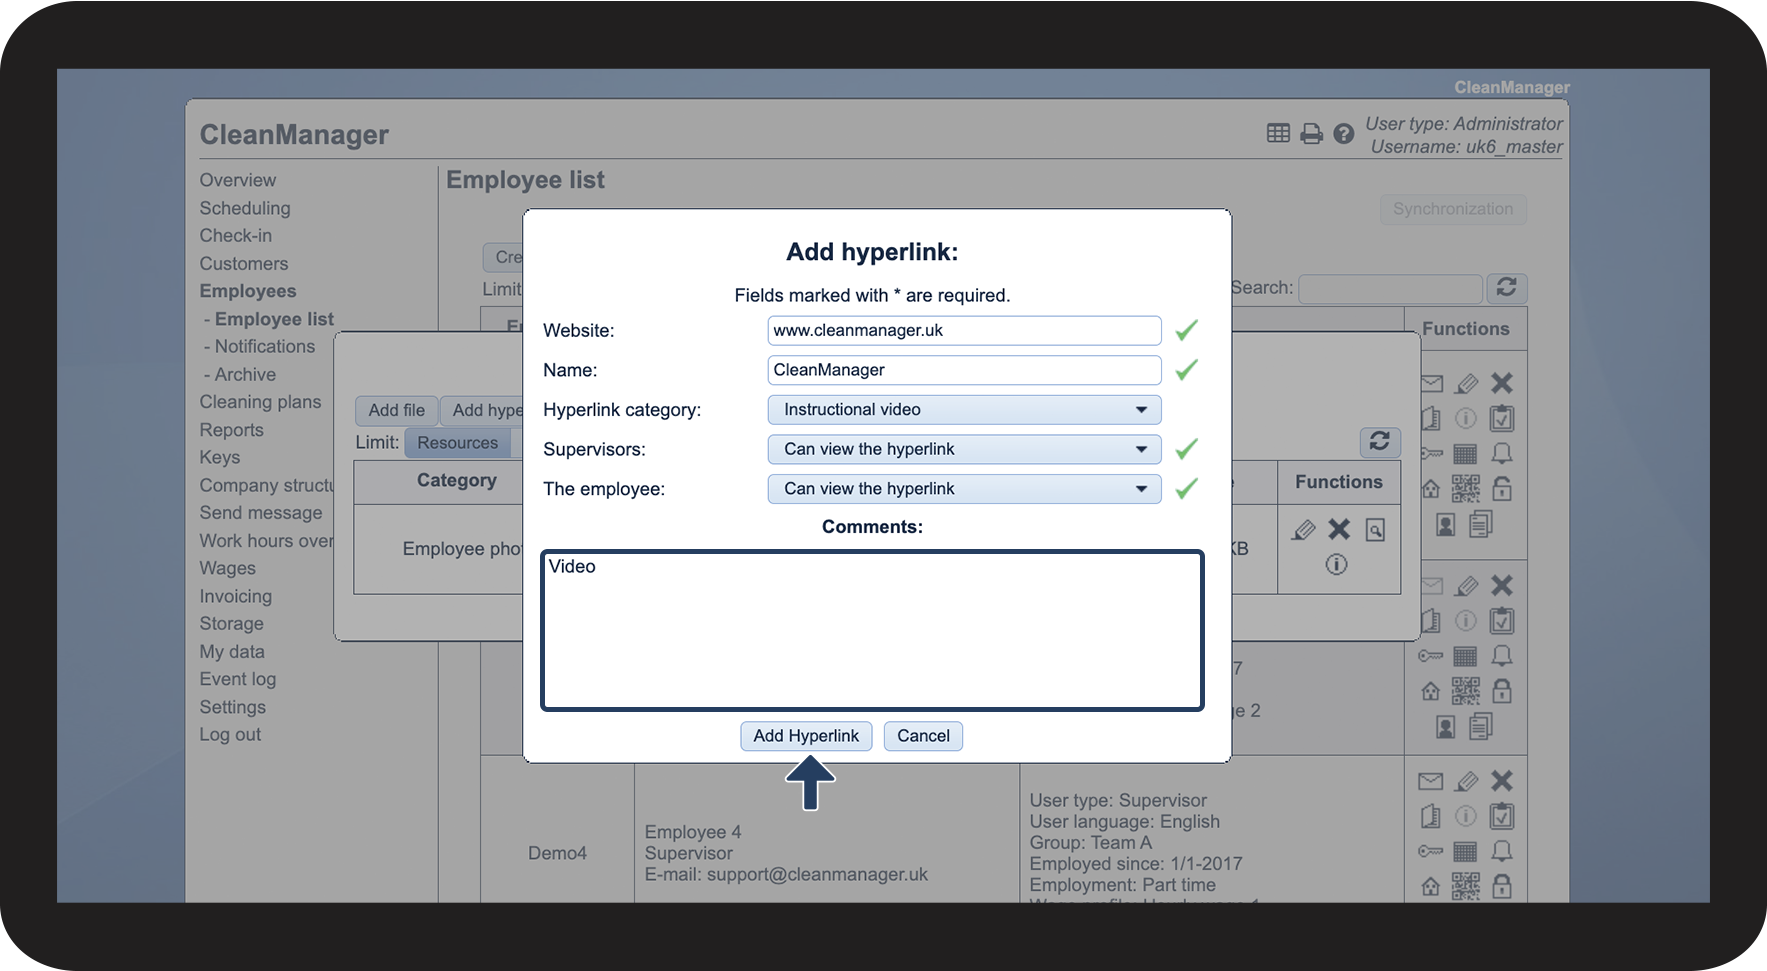Open My data in the sidebar

click(232, 652)
